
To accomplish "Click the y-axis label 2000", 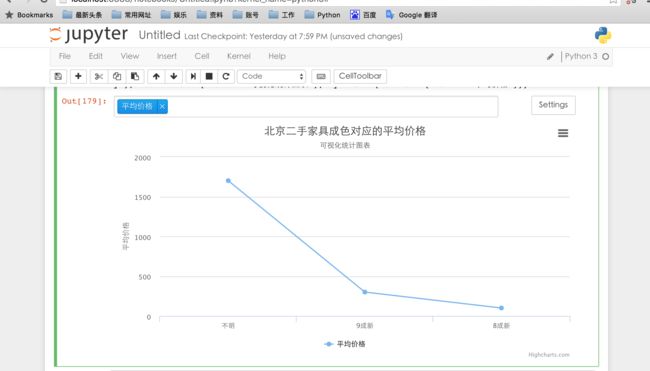I will [x=143, y=158].
